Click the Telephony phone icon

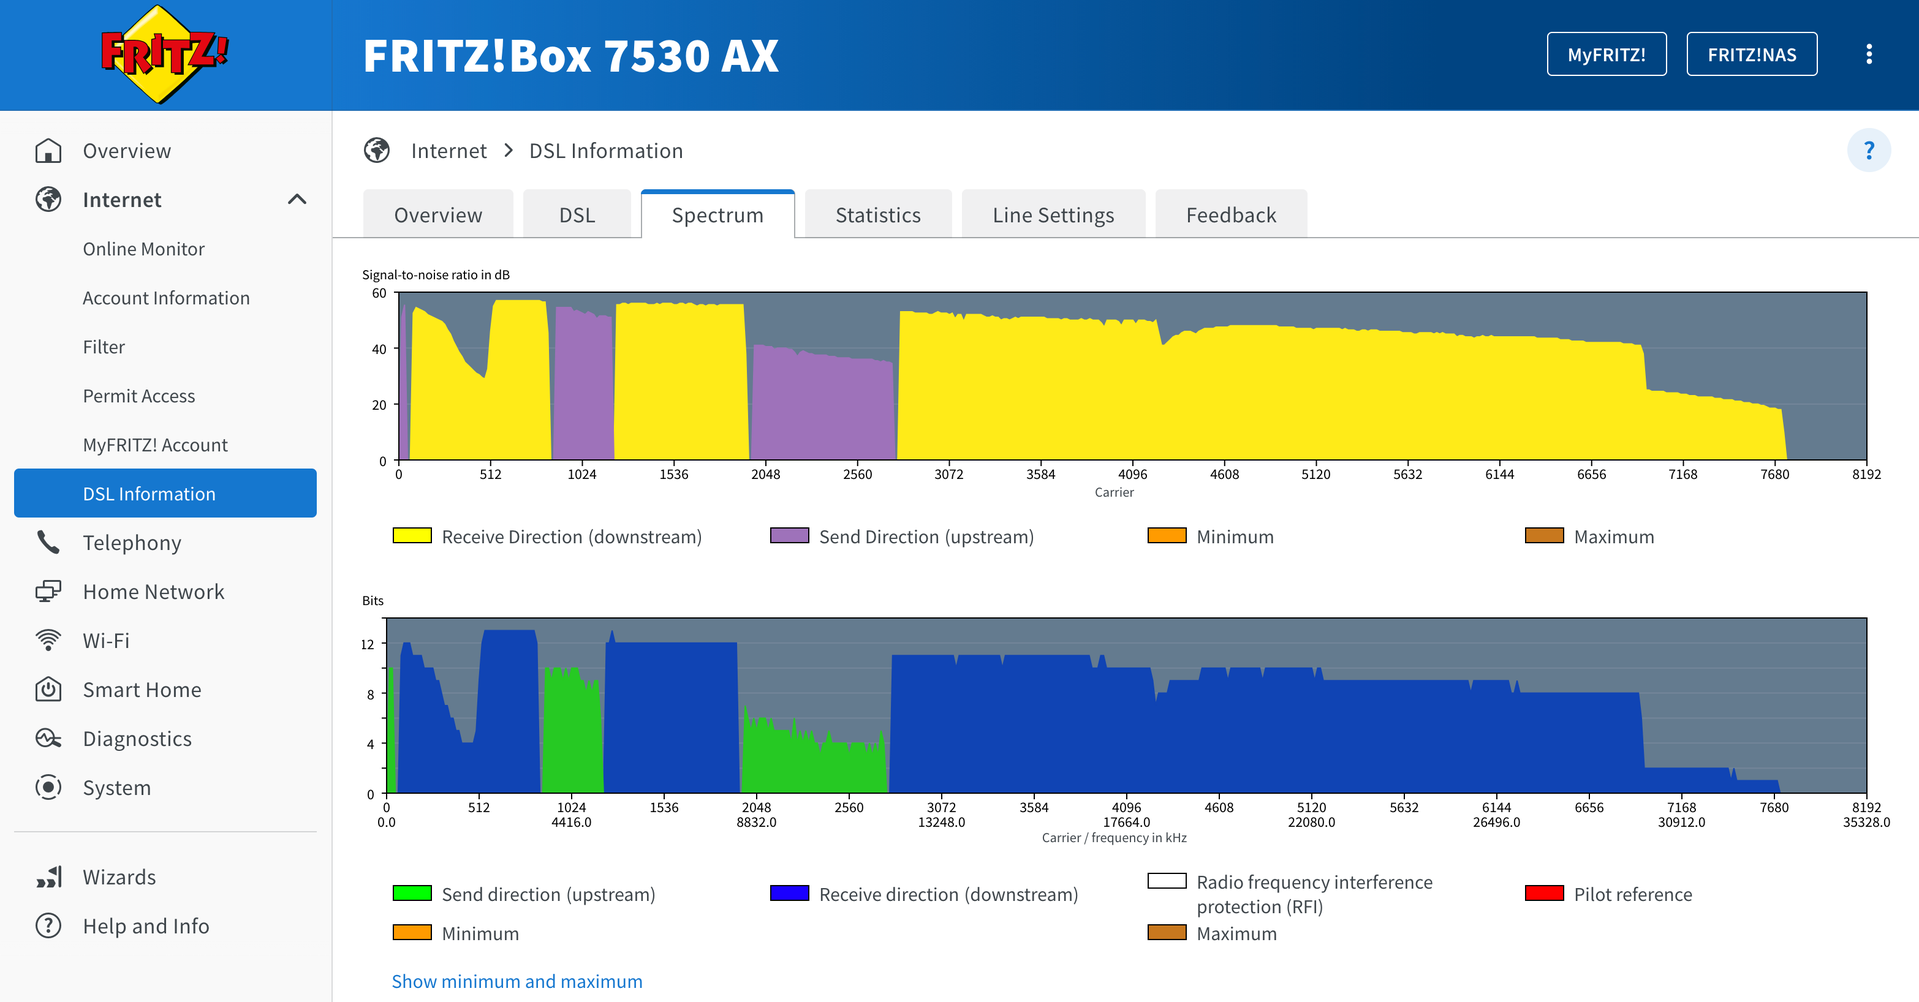pos(48,543)
